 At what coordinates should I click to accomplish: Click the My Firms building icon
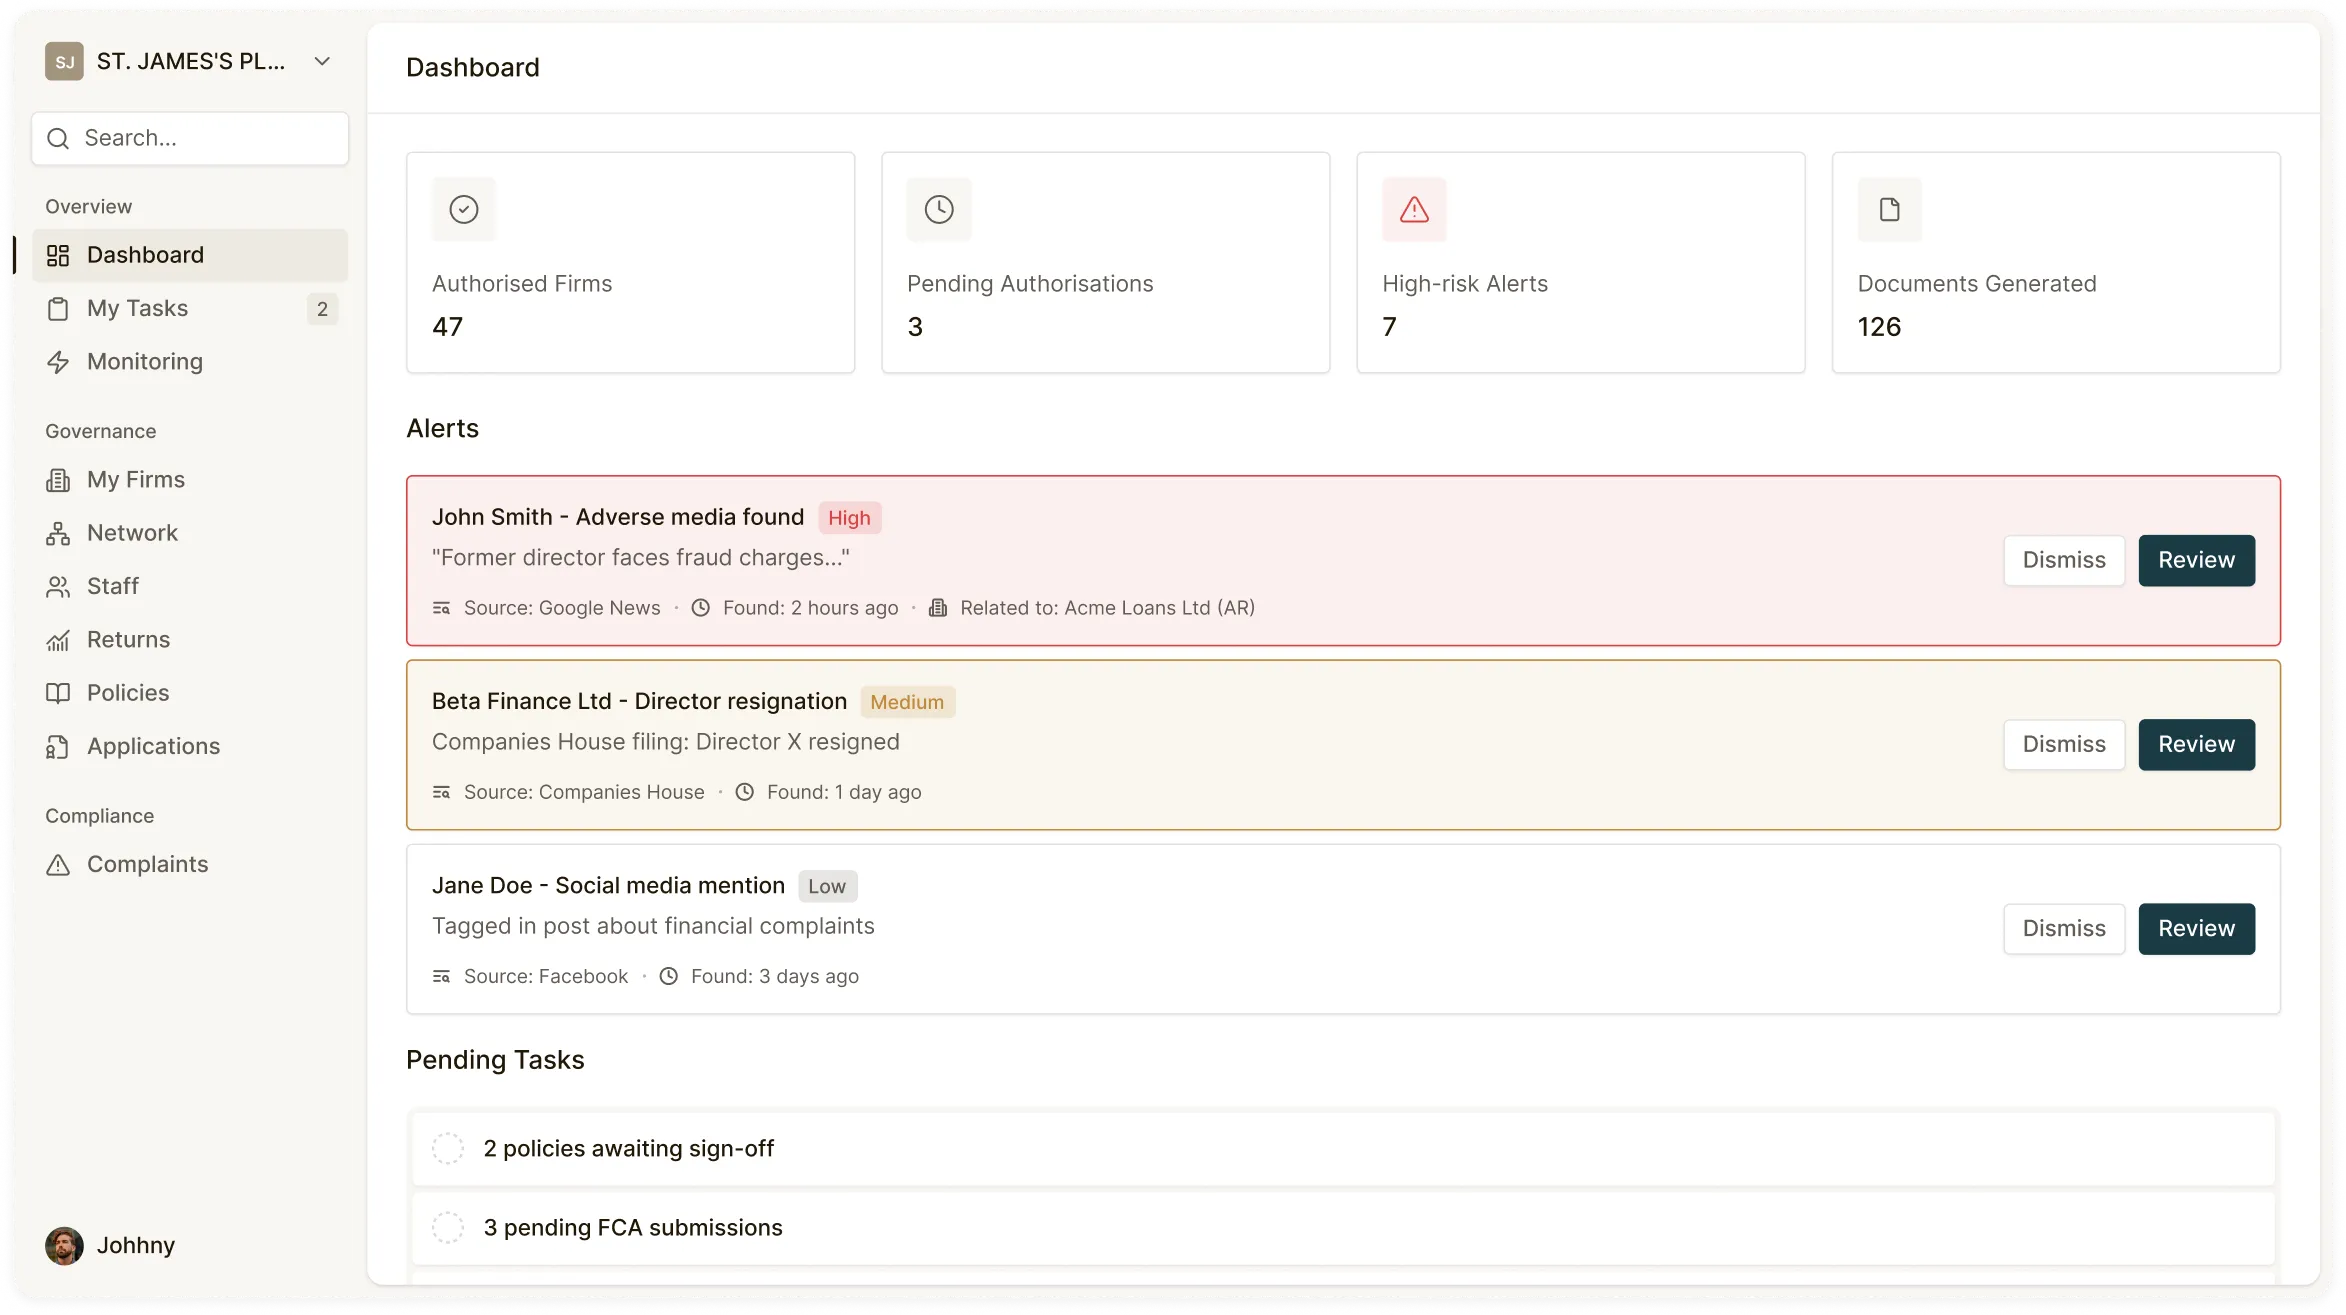pos(59,479)
